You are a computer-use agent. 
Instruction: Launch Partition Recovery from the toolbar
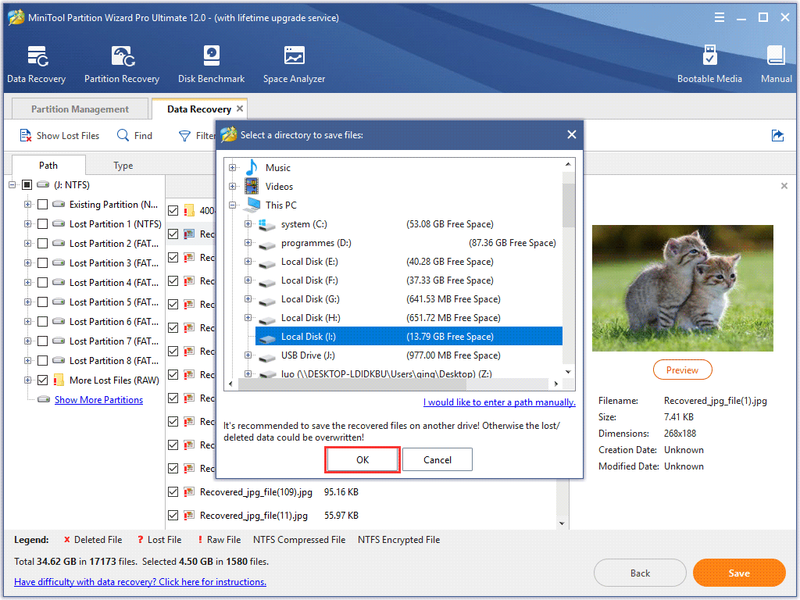122,57
